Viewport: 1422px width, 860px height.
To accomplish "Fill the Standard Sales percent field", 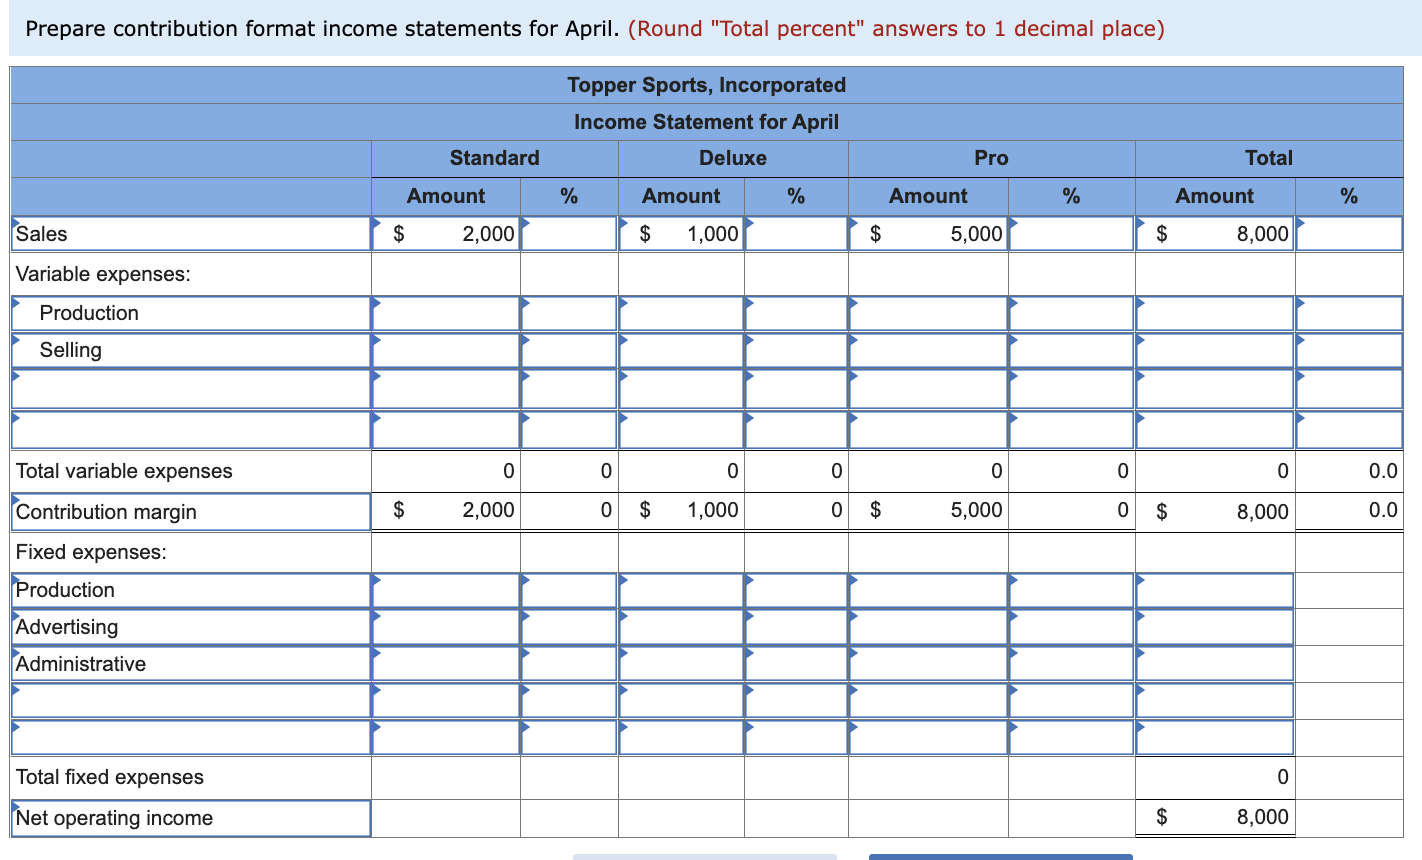I will coord(569,234).
